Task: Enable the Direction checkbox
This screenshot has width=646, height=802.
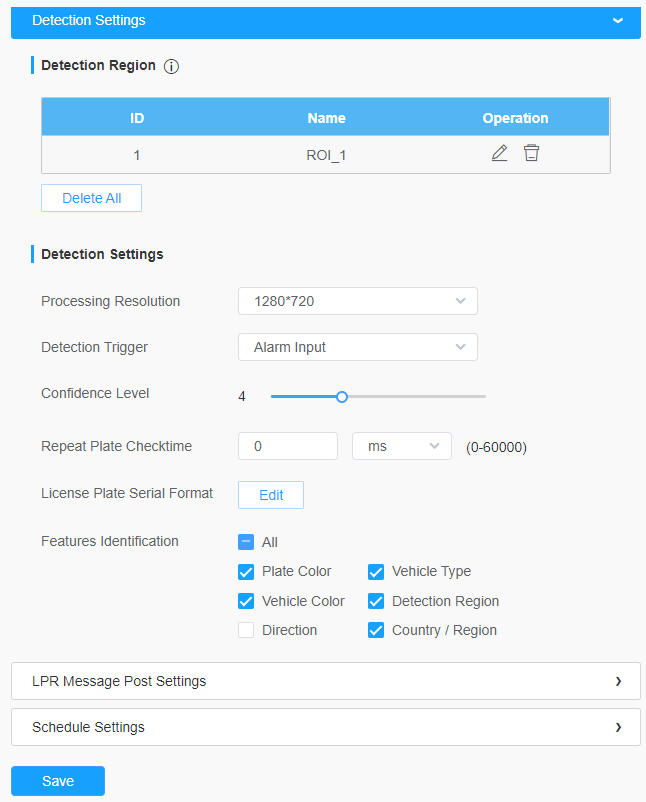Action: pos(246,630)
